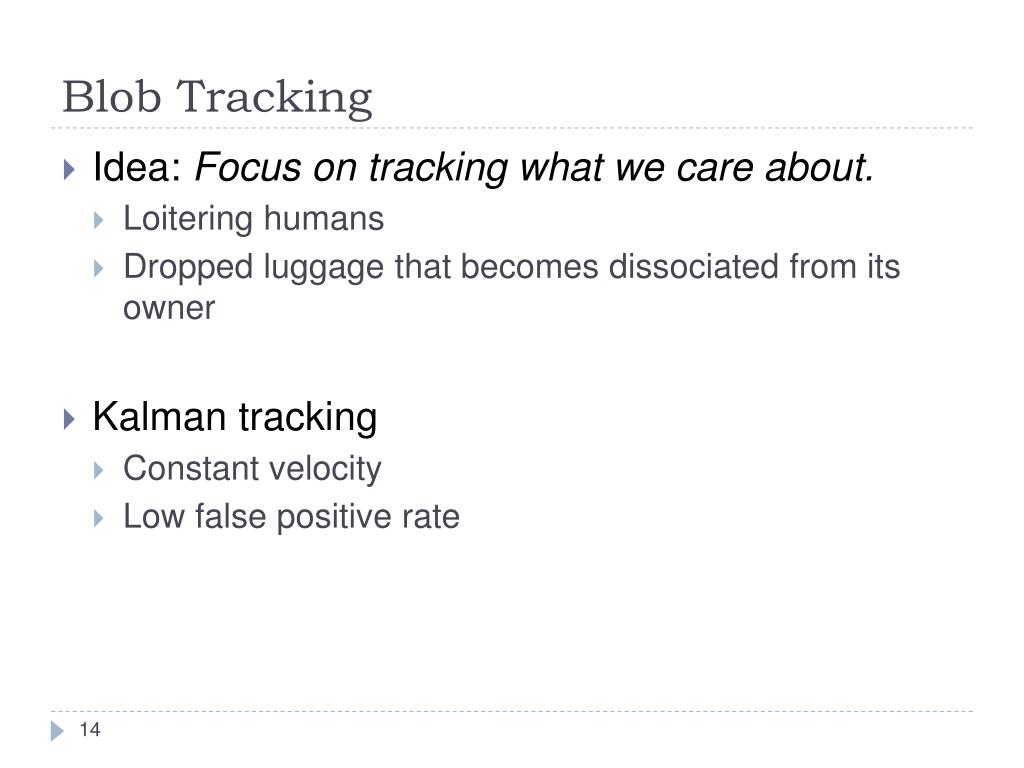The image size is (1024, 768).
Task: Select the word Idea: in first bullet
Action: (x=137, y=167)
